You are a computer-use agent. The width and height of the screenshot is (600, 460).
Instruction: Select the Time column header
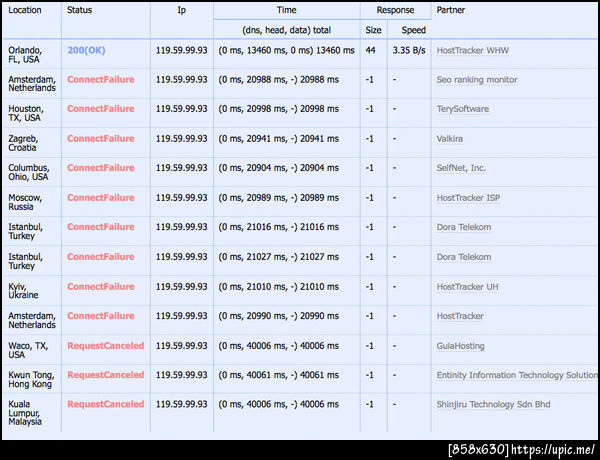286,10
